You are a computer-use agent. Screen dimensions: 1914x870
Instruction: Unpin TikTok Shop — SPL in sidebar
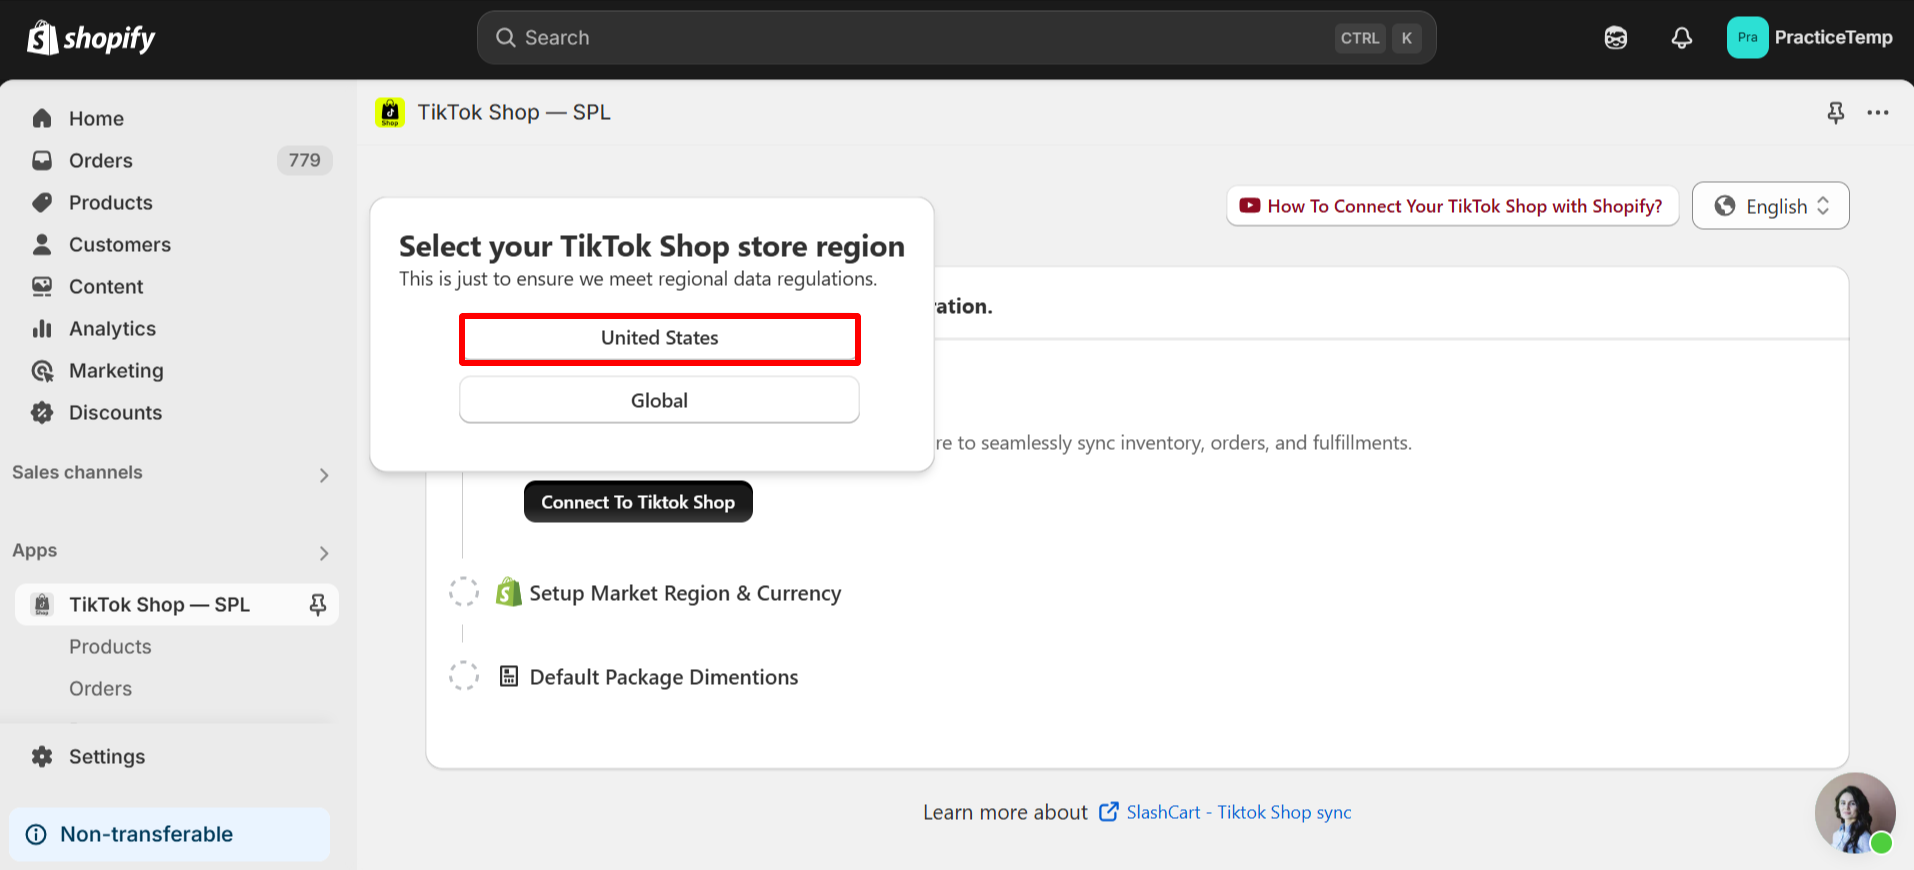point(318,605)
